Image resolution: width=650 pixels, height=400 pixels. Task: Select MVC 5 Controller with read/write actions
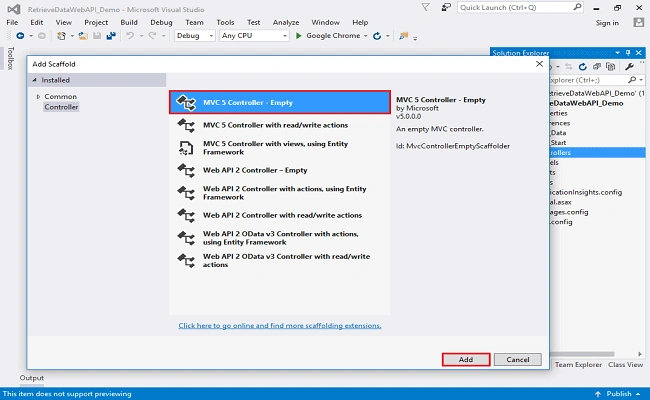[x=280, y=125]
